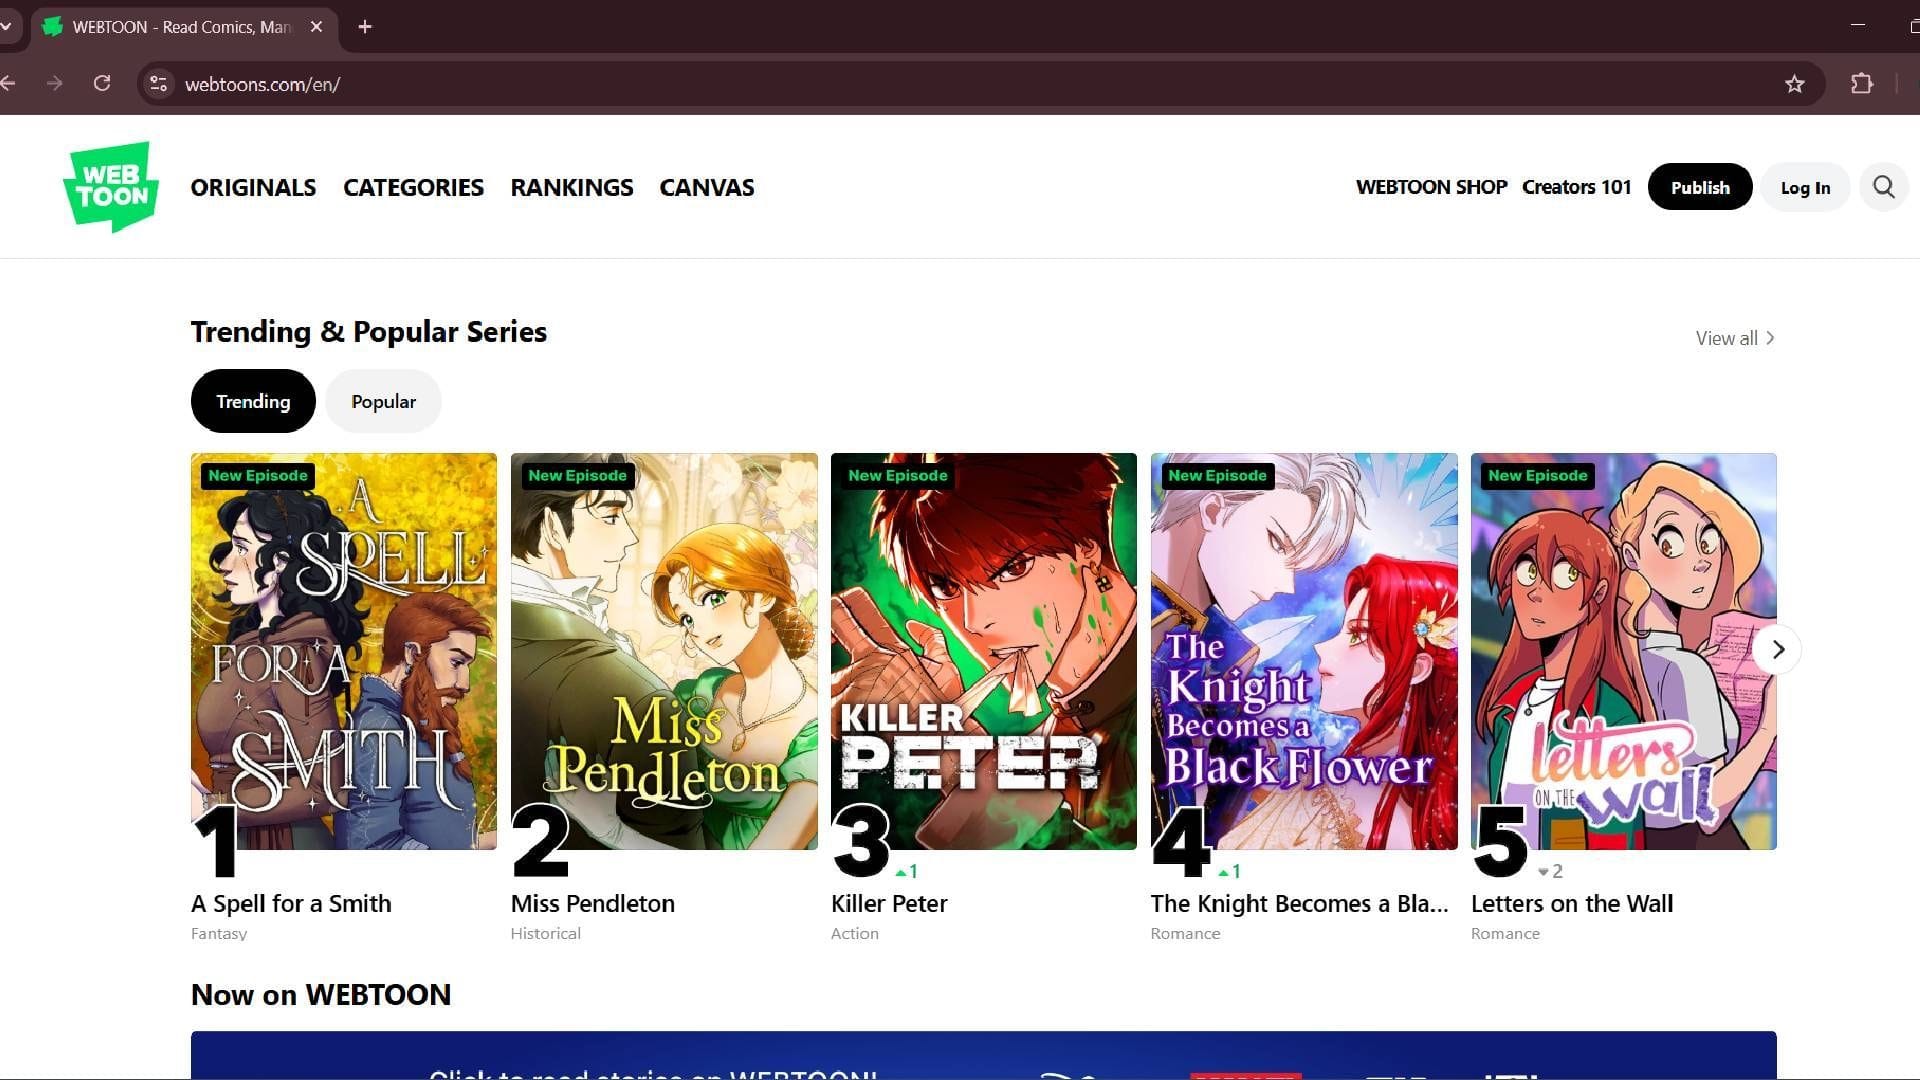Image resolution: width=1920 pixels, height=1080 pixels.
Task: Open a new browser tab
Action: click(365, 27)
